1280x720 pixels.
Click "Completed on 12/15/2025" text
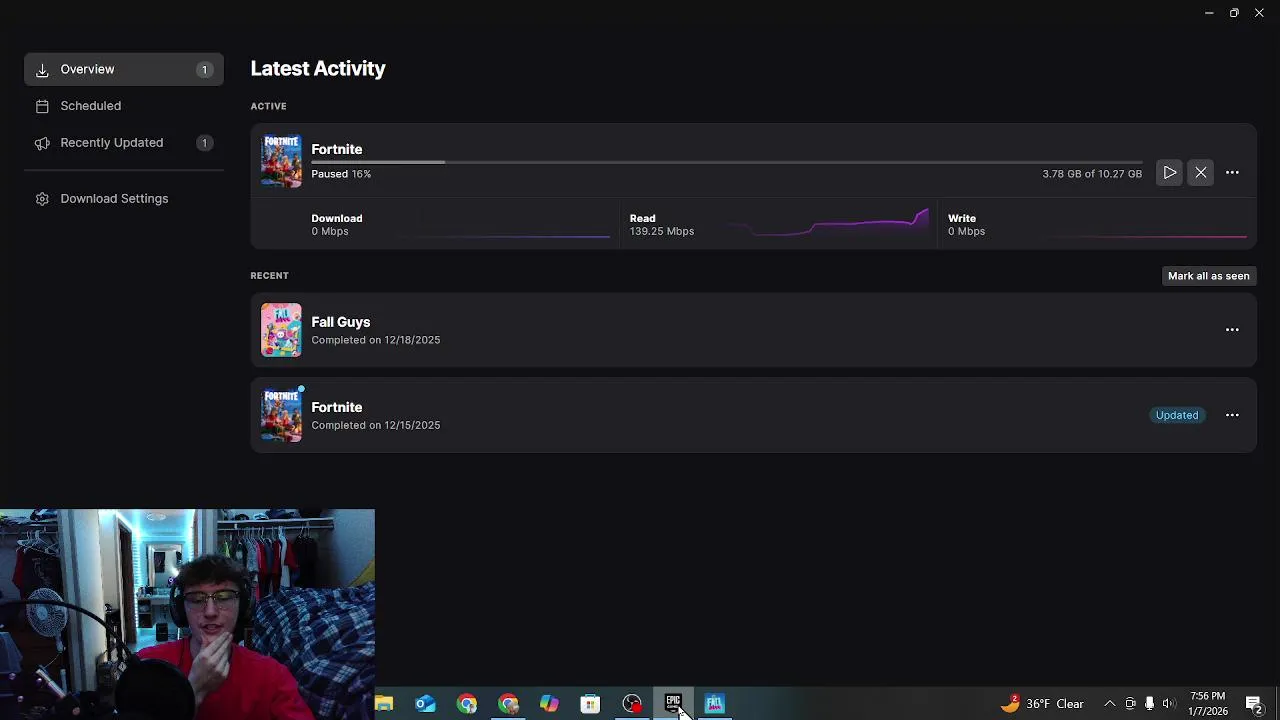click(375, 425)
